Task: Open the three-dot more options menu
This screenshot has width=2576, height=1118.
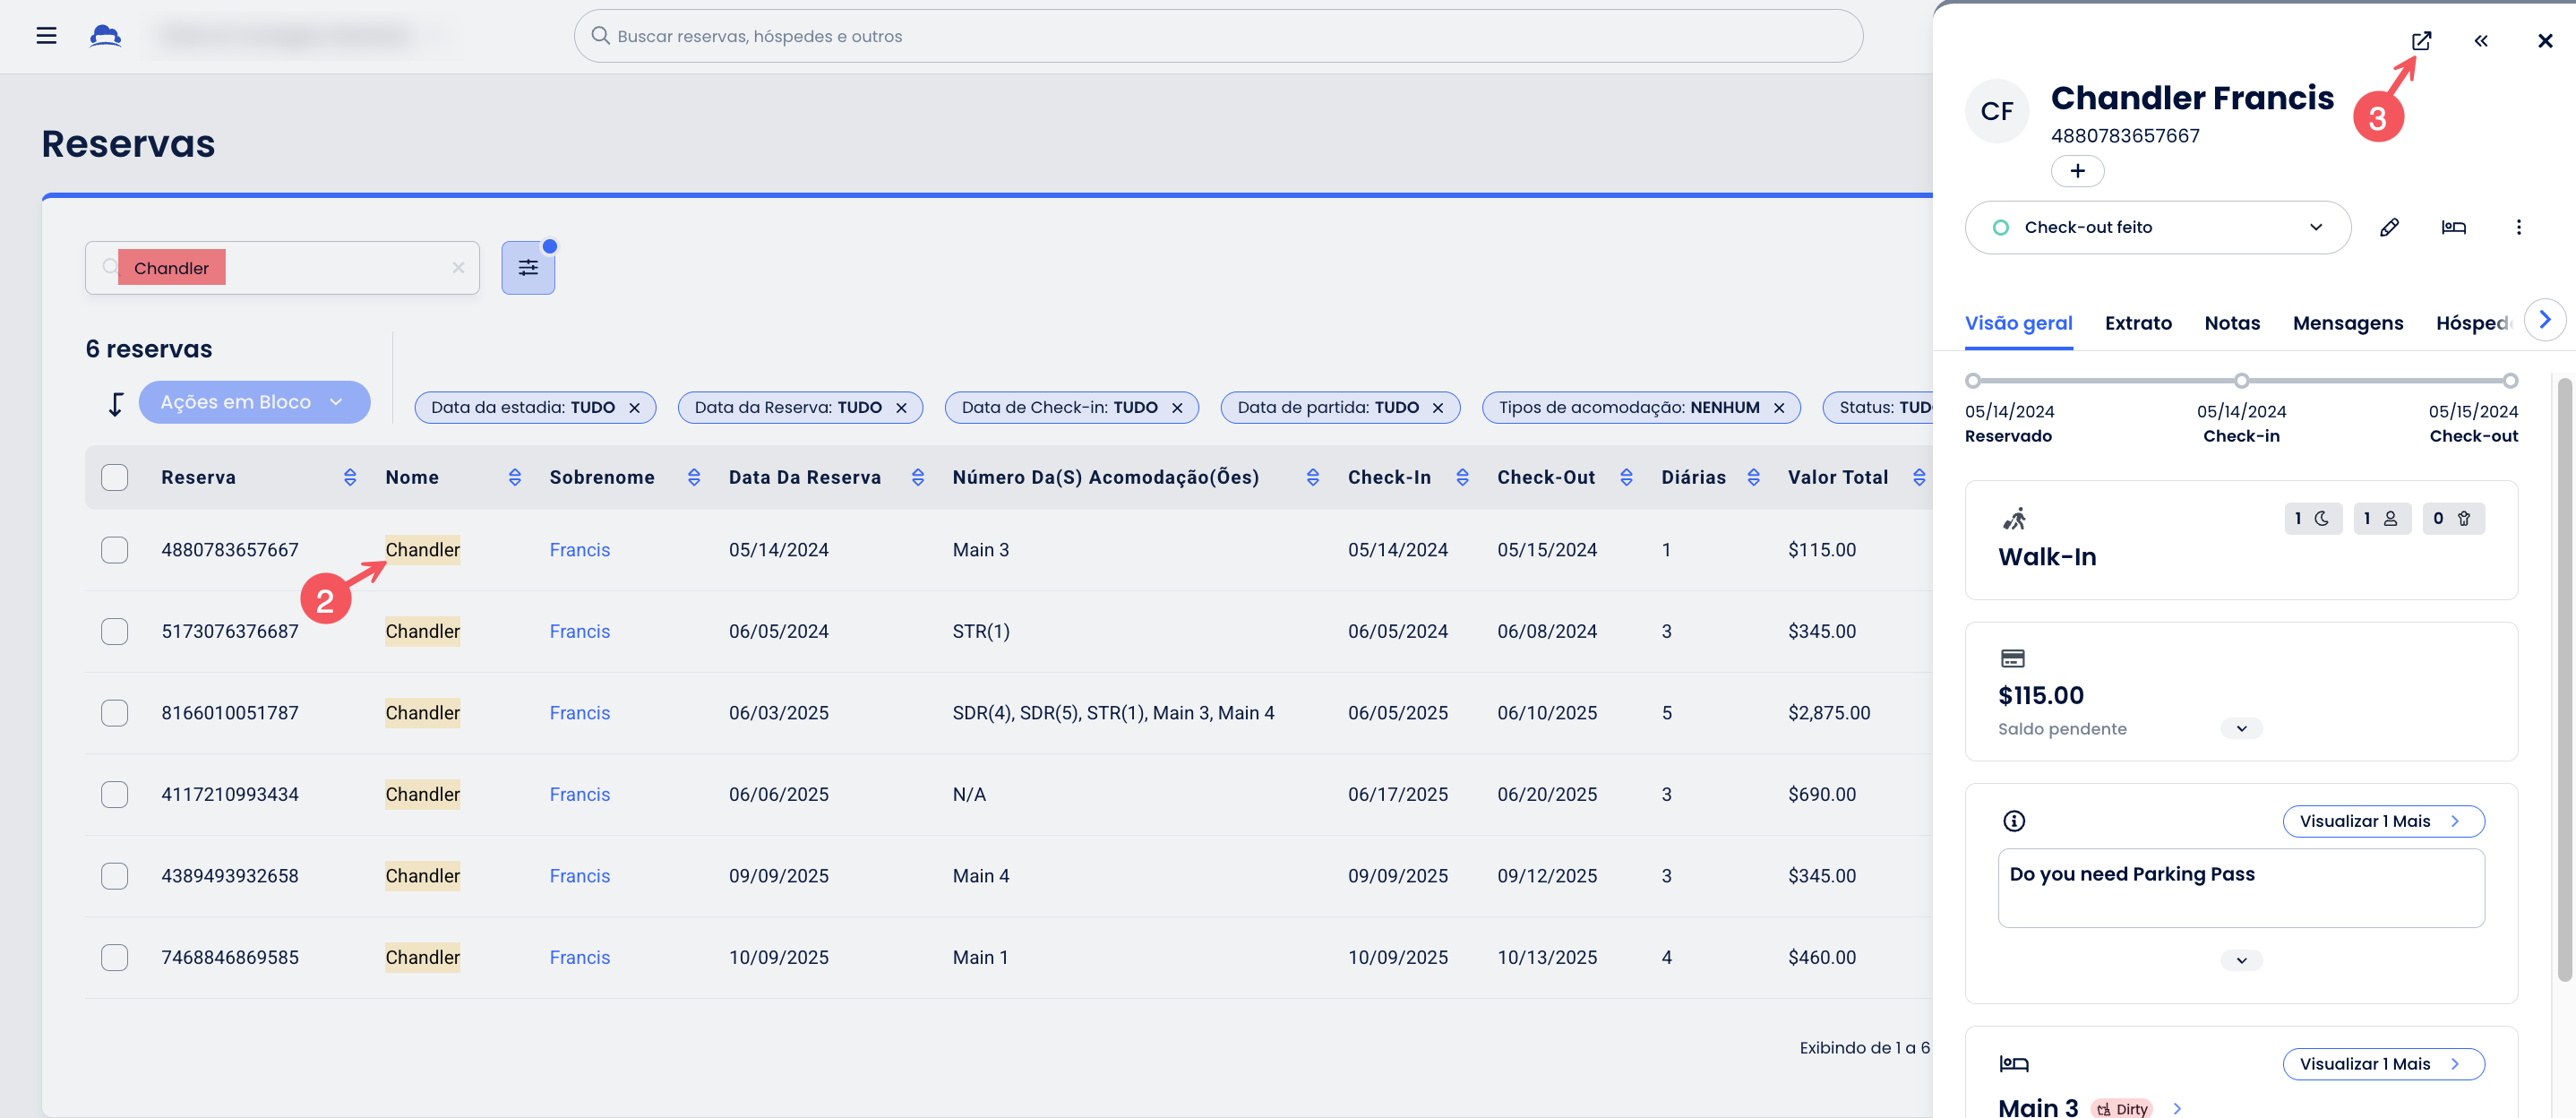Action: [x=2518, y=228]
